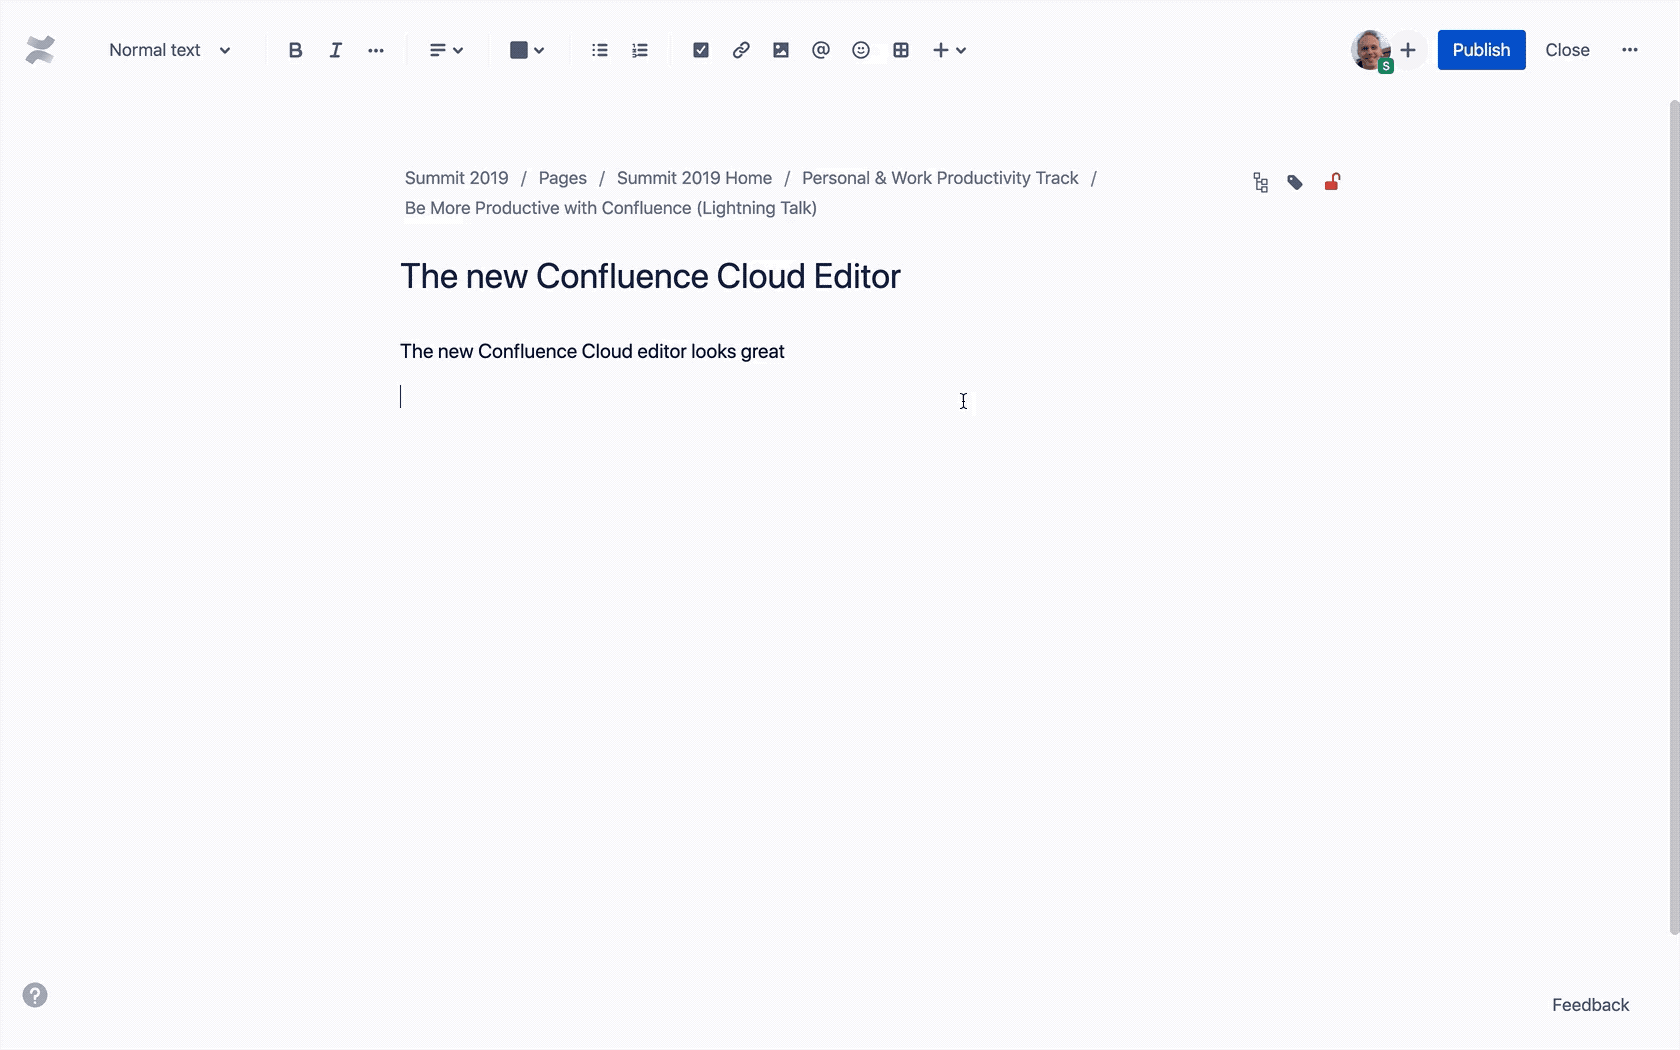
Task: Open more formatting options ellipsis
Action: pyautogui.click(x=376, y=50)
